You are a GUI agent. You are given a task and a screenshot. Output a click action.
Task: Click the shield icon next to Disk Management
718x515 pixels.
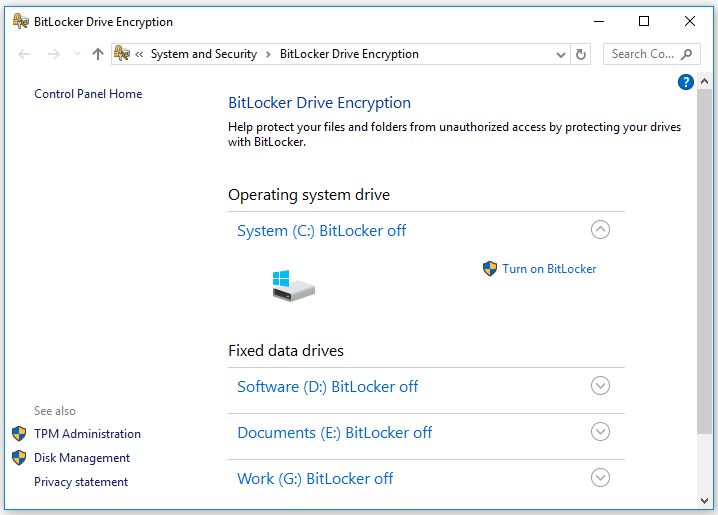pos(19,457)
